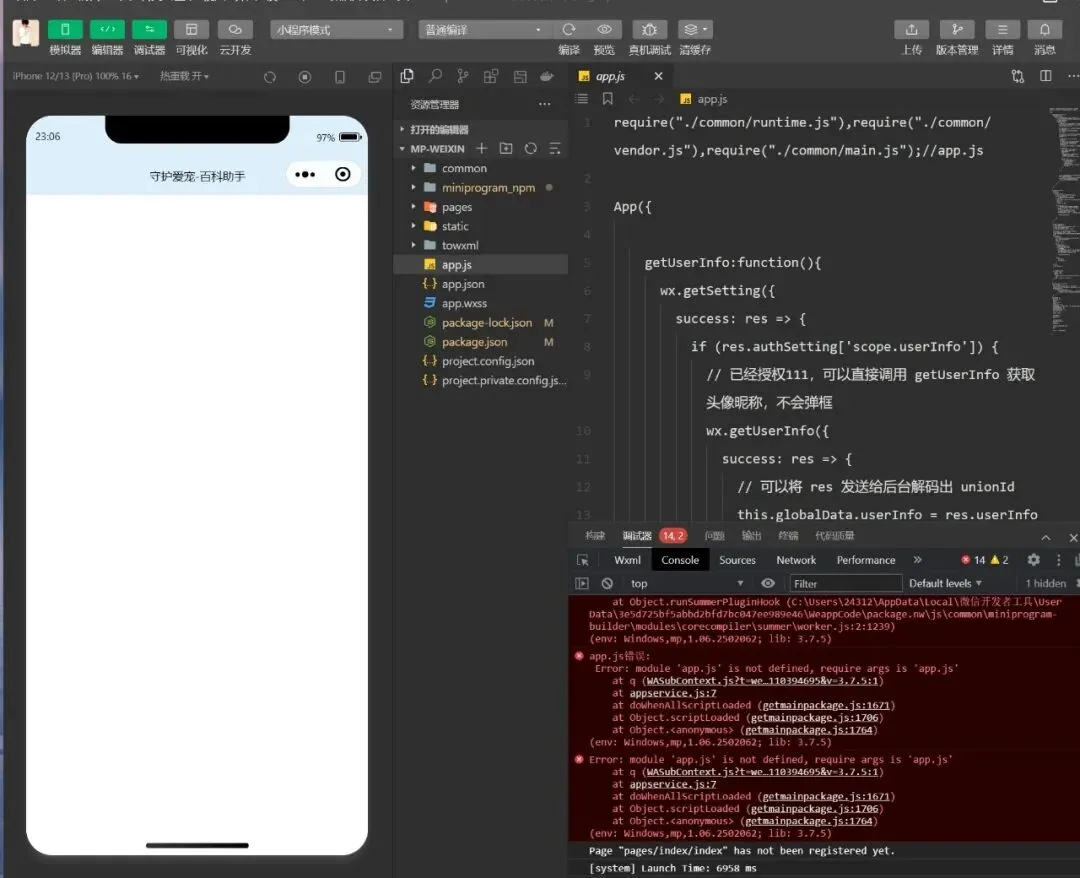Select app.js in file tree
The width and height of the screenshot is (1080, 878).
tap(480, 264)
